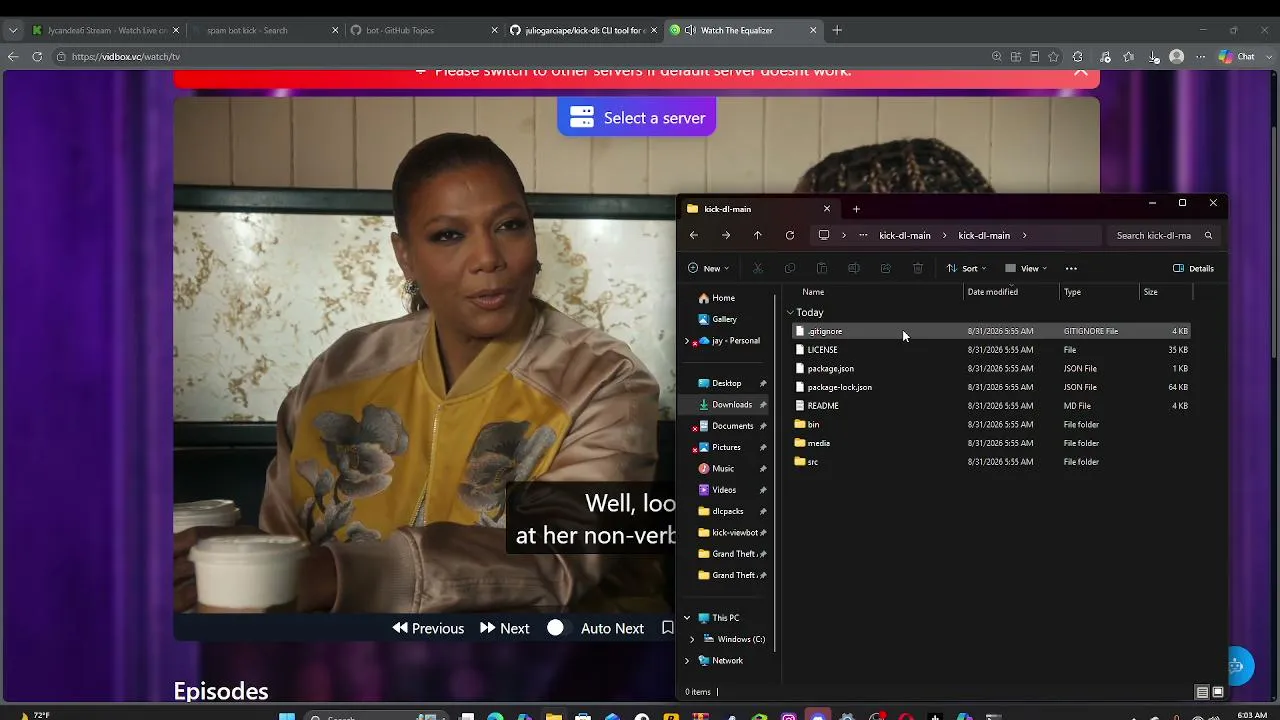Close the kick-dl-main Explorer tab
Image resolution: width=1280 pixels, height=720 pixels.
tap(827, 209)
